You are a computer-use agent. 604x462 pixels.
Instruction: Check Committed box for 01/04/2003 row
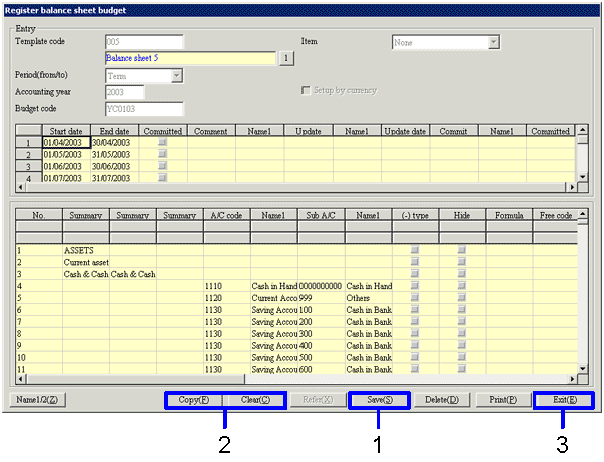tap(162, 143)
